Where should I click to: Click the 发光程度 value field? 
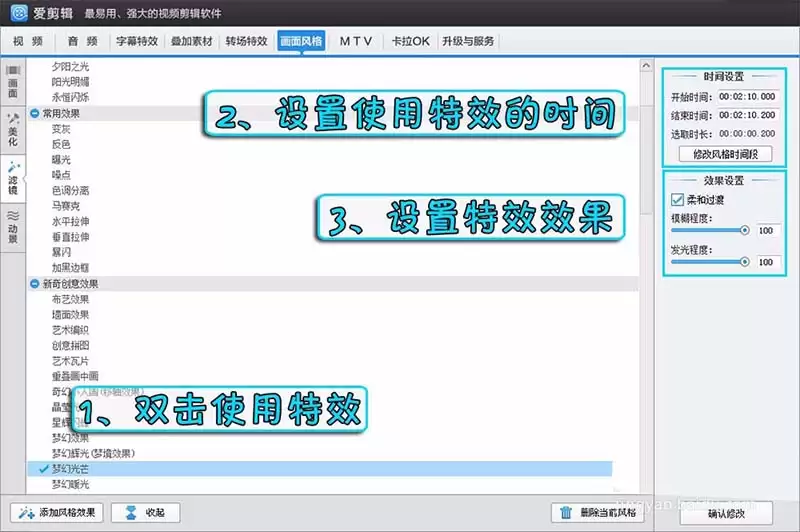[768, 262]
